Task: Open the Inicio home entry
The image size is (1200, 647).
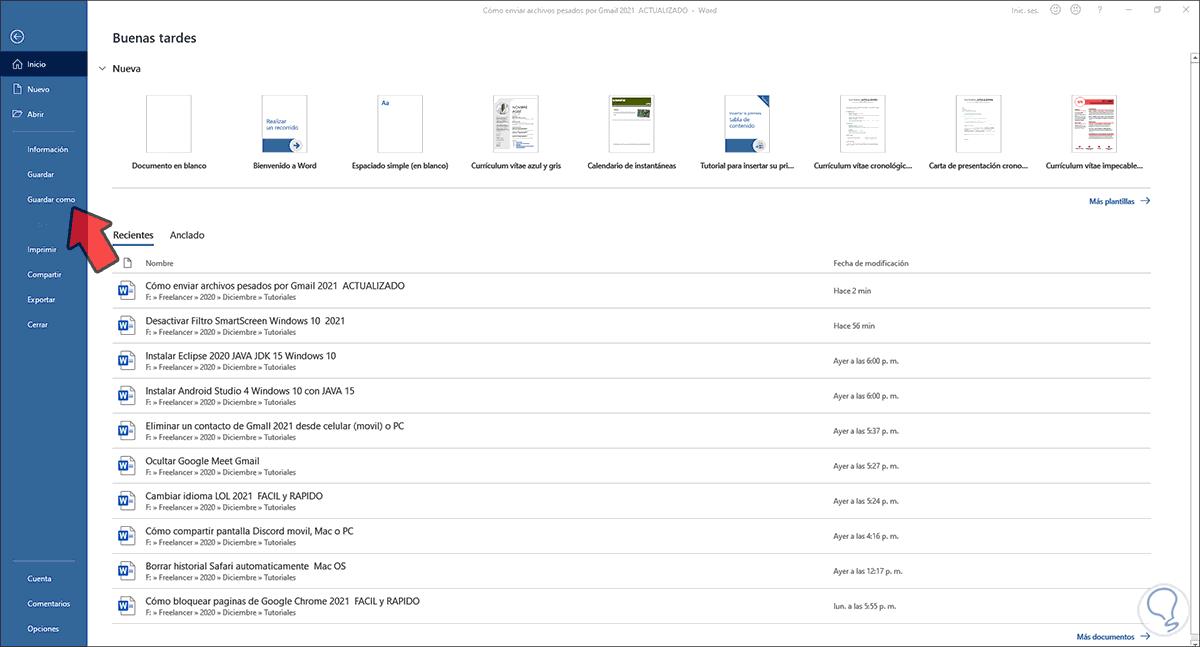Action: coord(44,64)
